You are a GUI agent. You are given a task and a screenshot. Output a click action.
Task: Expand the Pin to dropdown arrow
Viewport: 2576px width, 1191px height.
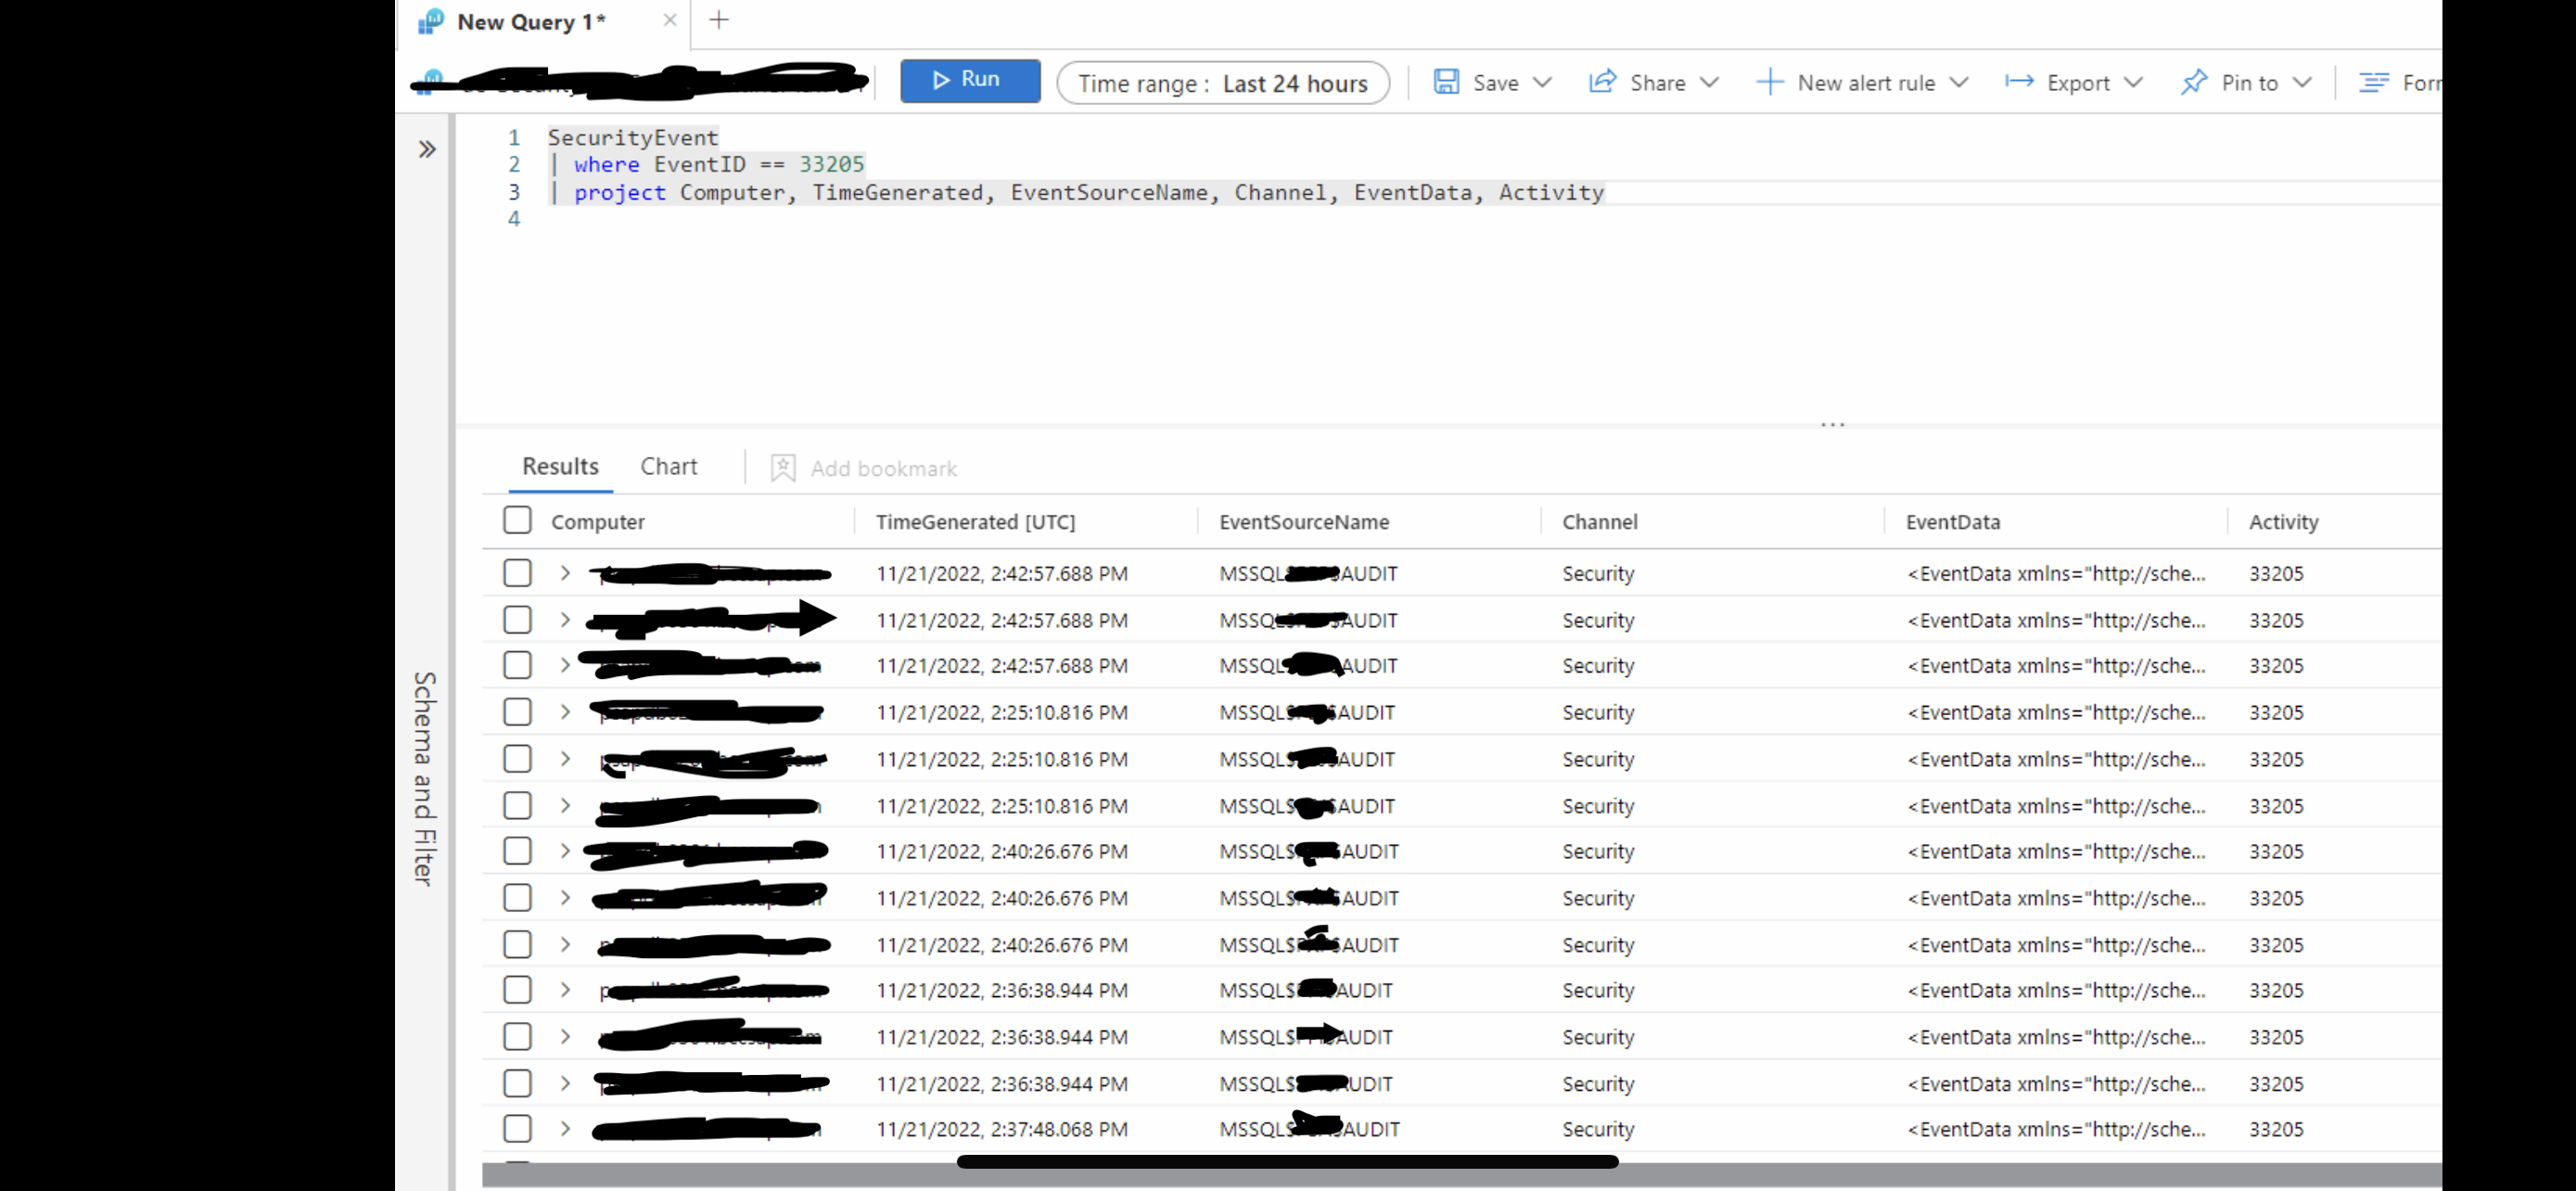point(2302,83)
